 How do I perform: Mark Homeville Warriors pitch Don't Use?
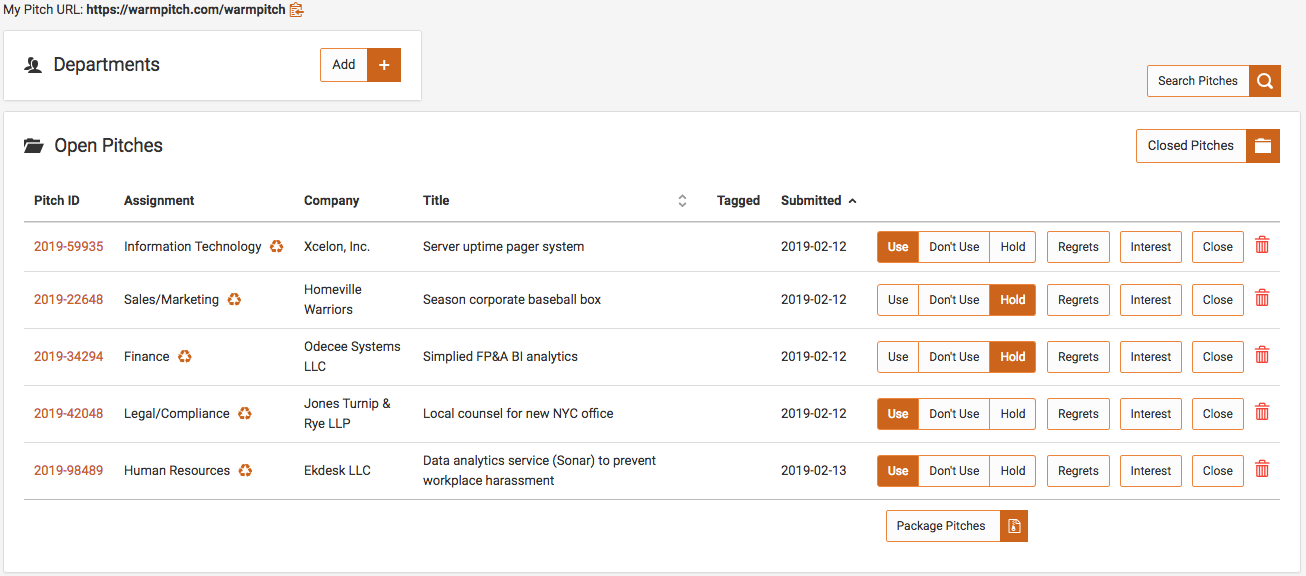click(x=954, y=300)
